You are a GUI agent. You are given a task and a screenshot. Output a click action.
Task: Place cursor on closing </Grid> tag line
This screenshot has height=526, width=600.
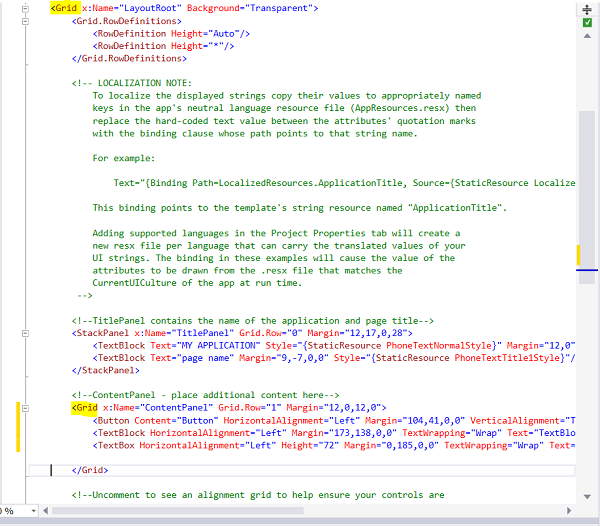coord(90,470)
